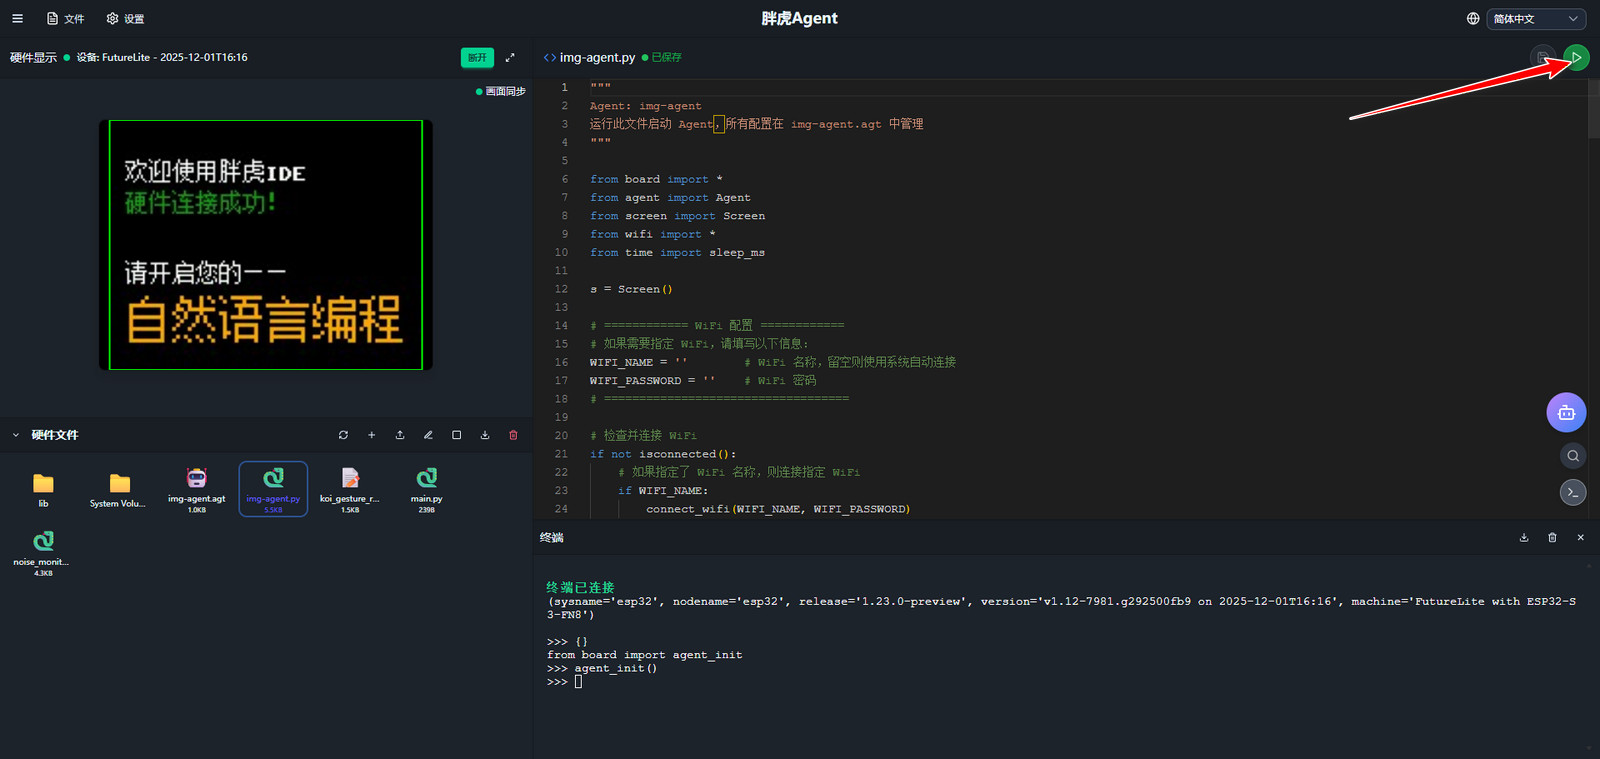Clear the terminal with the trash icon

tap(1552, 538)
